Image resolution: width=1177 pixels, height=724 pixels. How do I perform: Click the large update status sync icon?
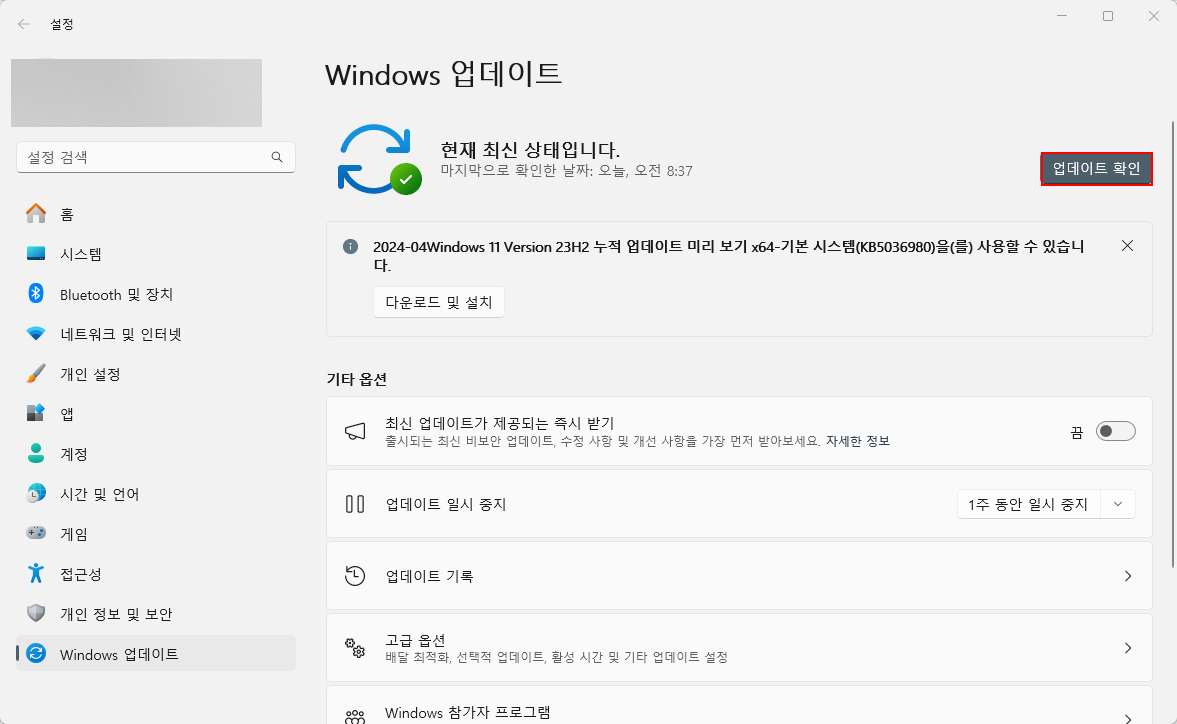coord(379,159)
